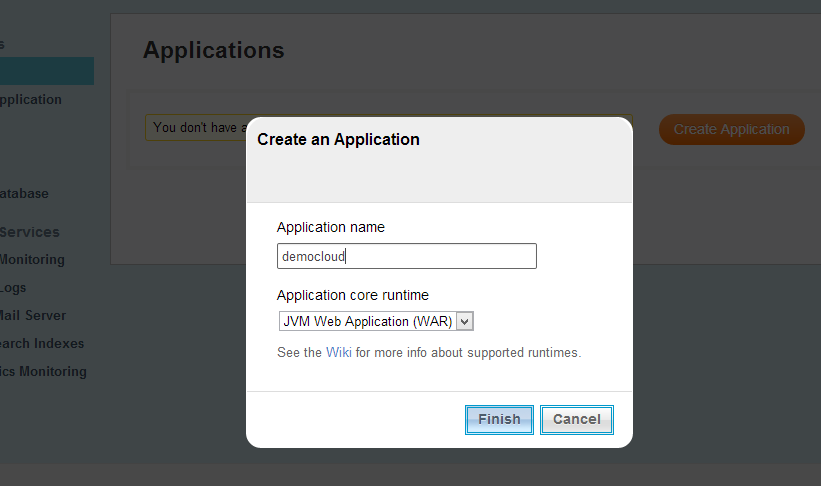Select Search Indexes in the sidebar
Viewport: 821px width, 486px height.
42,344
